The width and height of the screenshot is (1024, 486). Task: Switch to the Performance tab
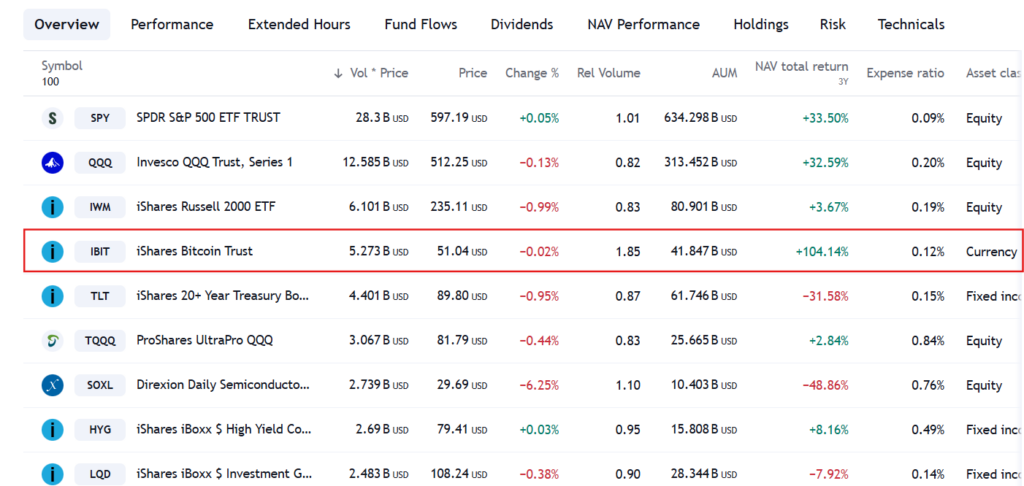point(172,25)
